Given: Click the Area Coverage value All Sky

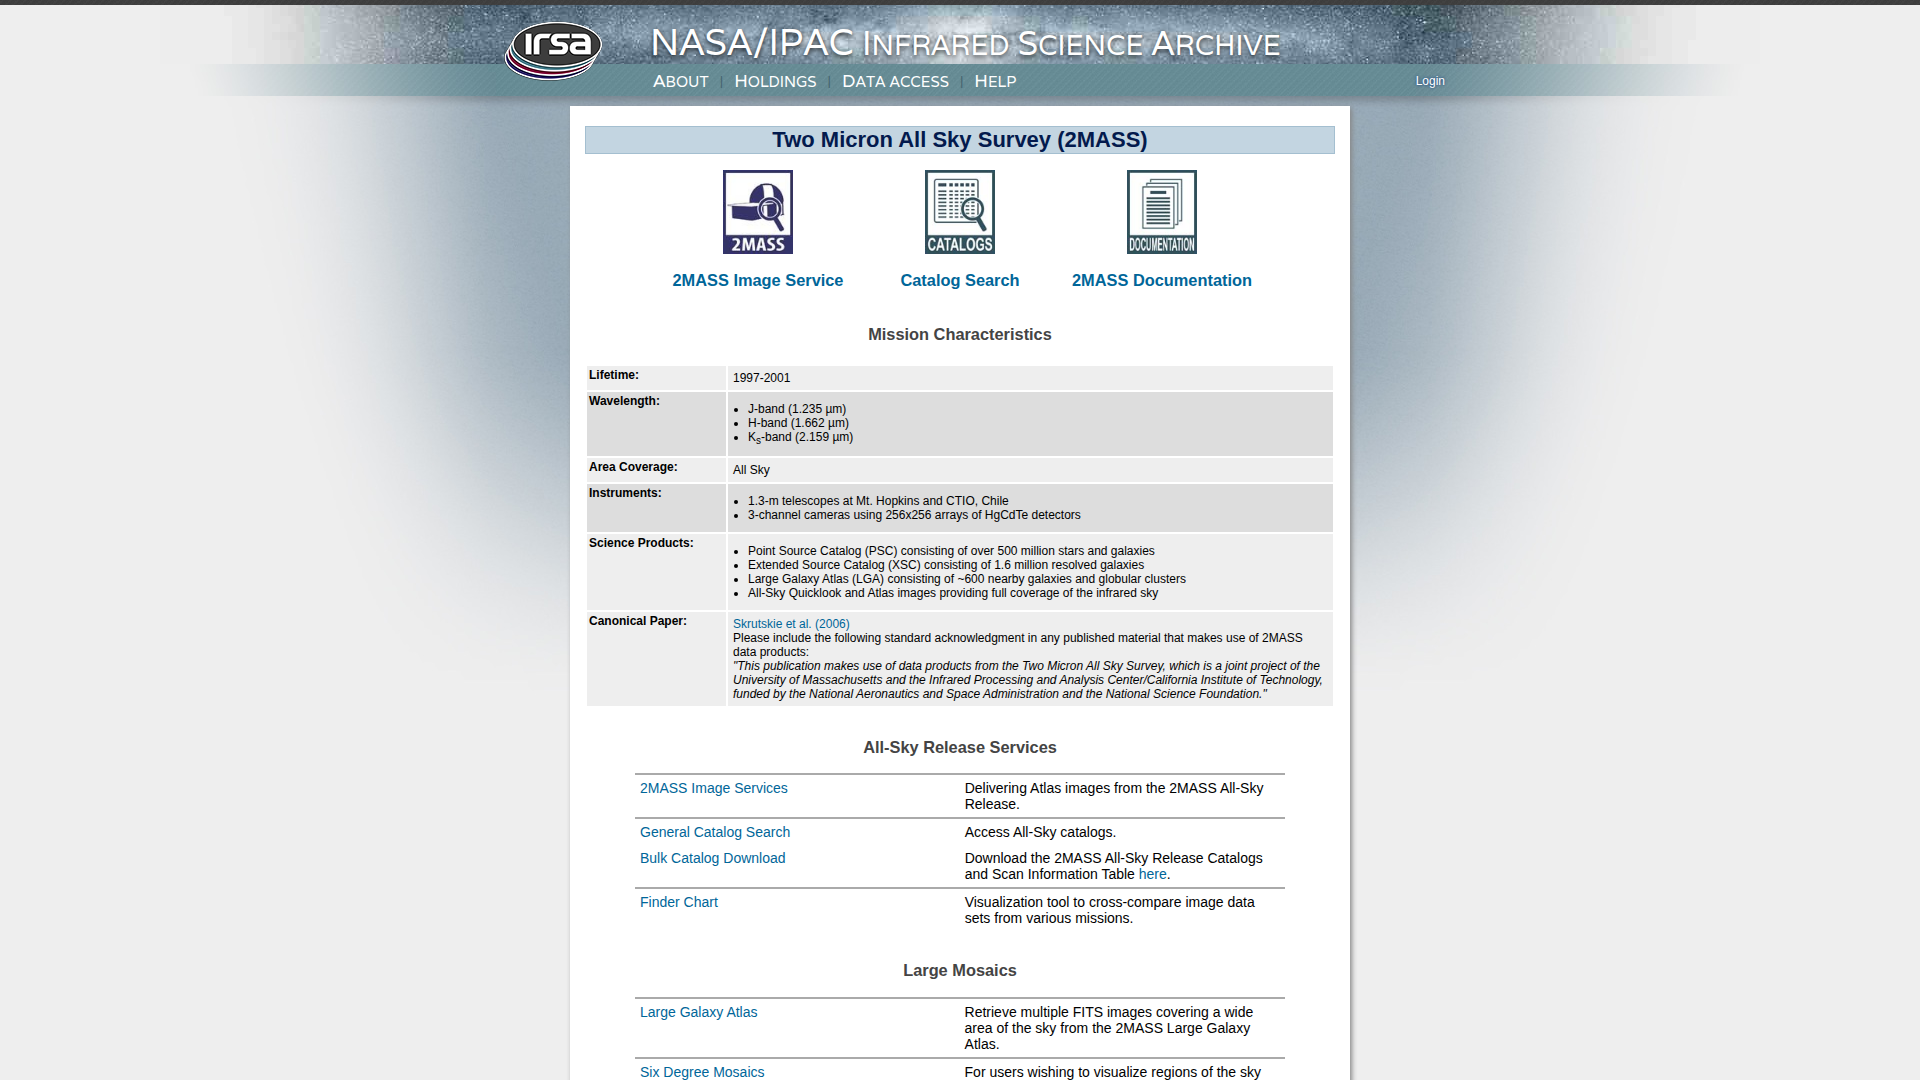Looking at the screenshot, I should click(x=751, y=470).
